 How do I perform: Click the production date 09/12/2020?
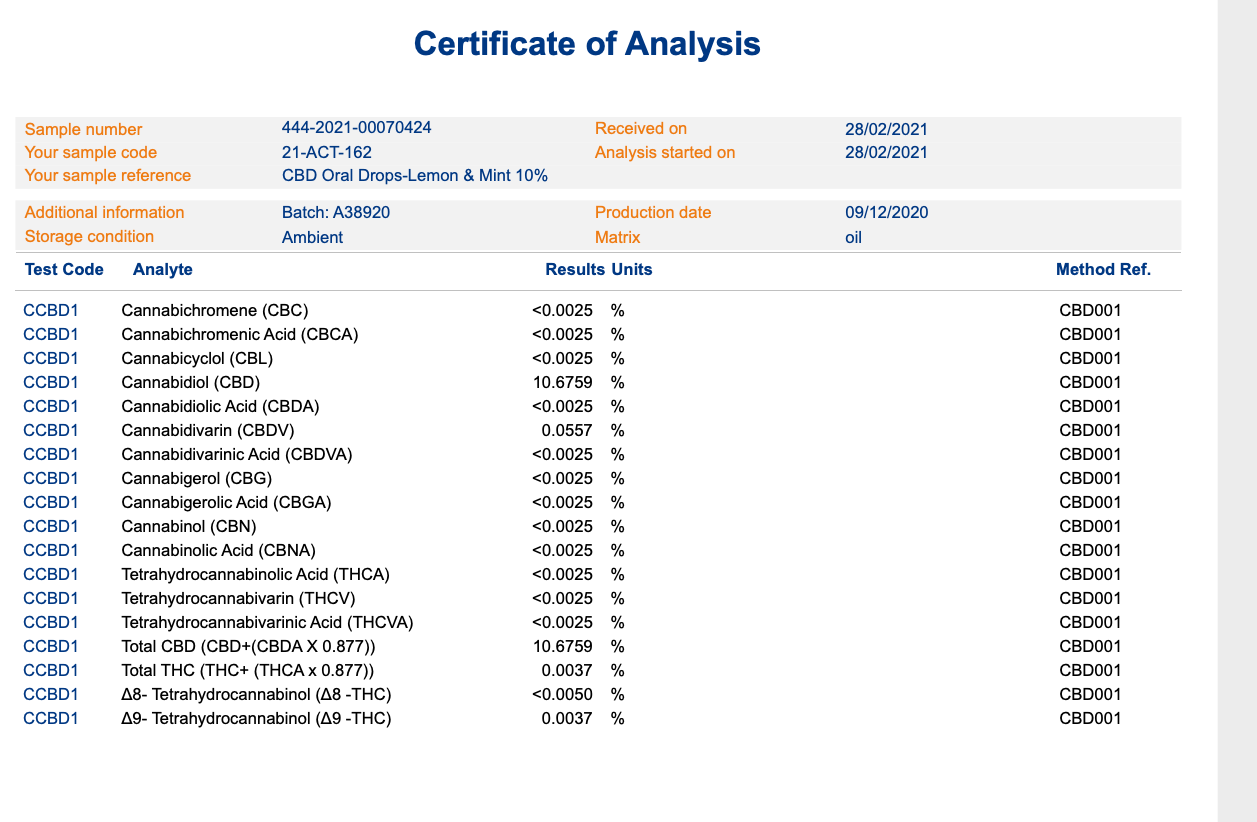(x=886, y=212)
